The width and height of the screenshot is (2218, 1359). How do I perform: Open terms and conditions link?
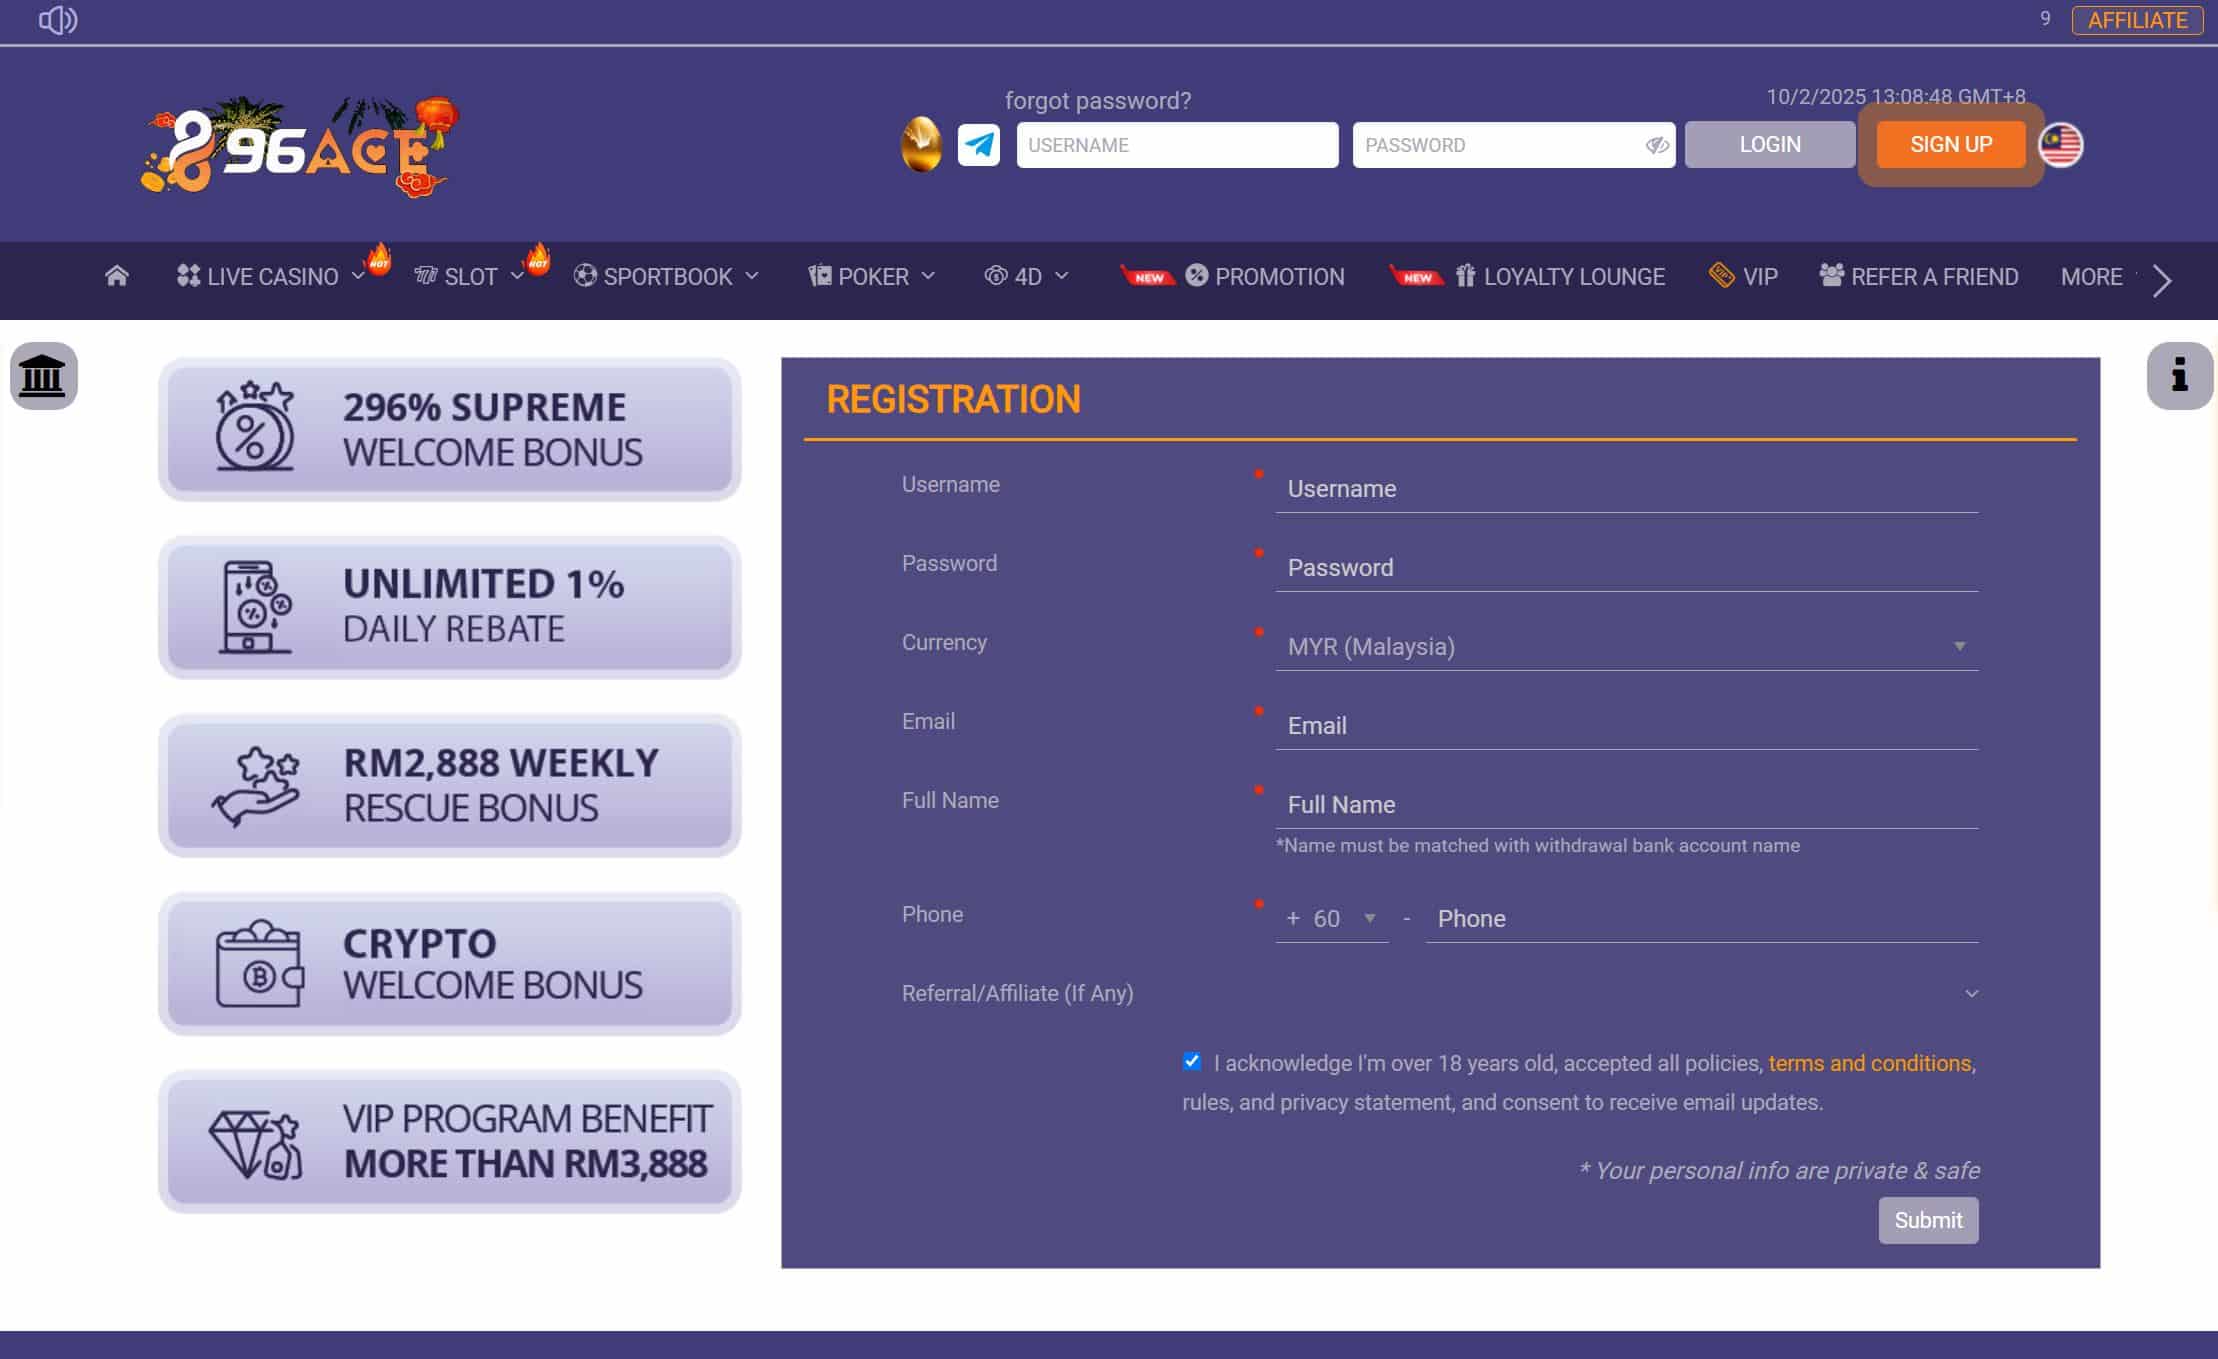click(1869, 1063)
